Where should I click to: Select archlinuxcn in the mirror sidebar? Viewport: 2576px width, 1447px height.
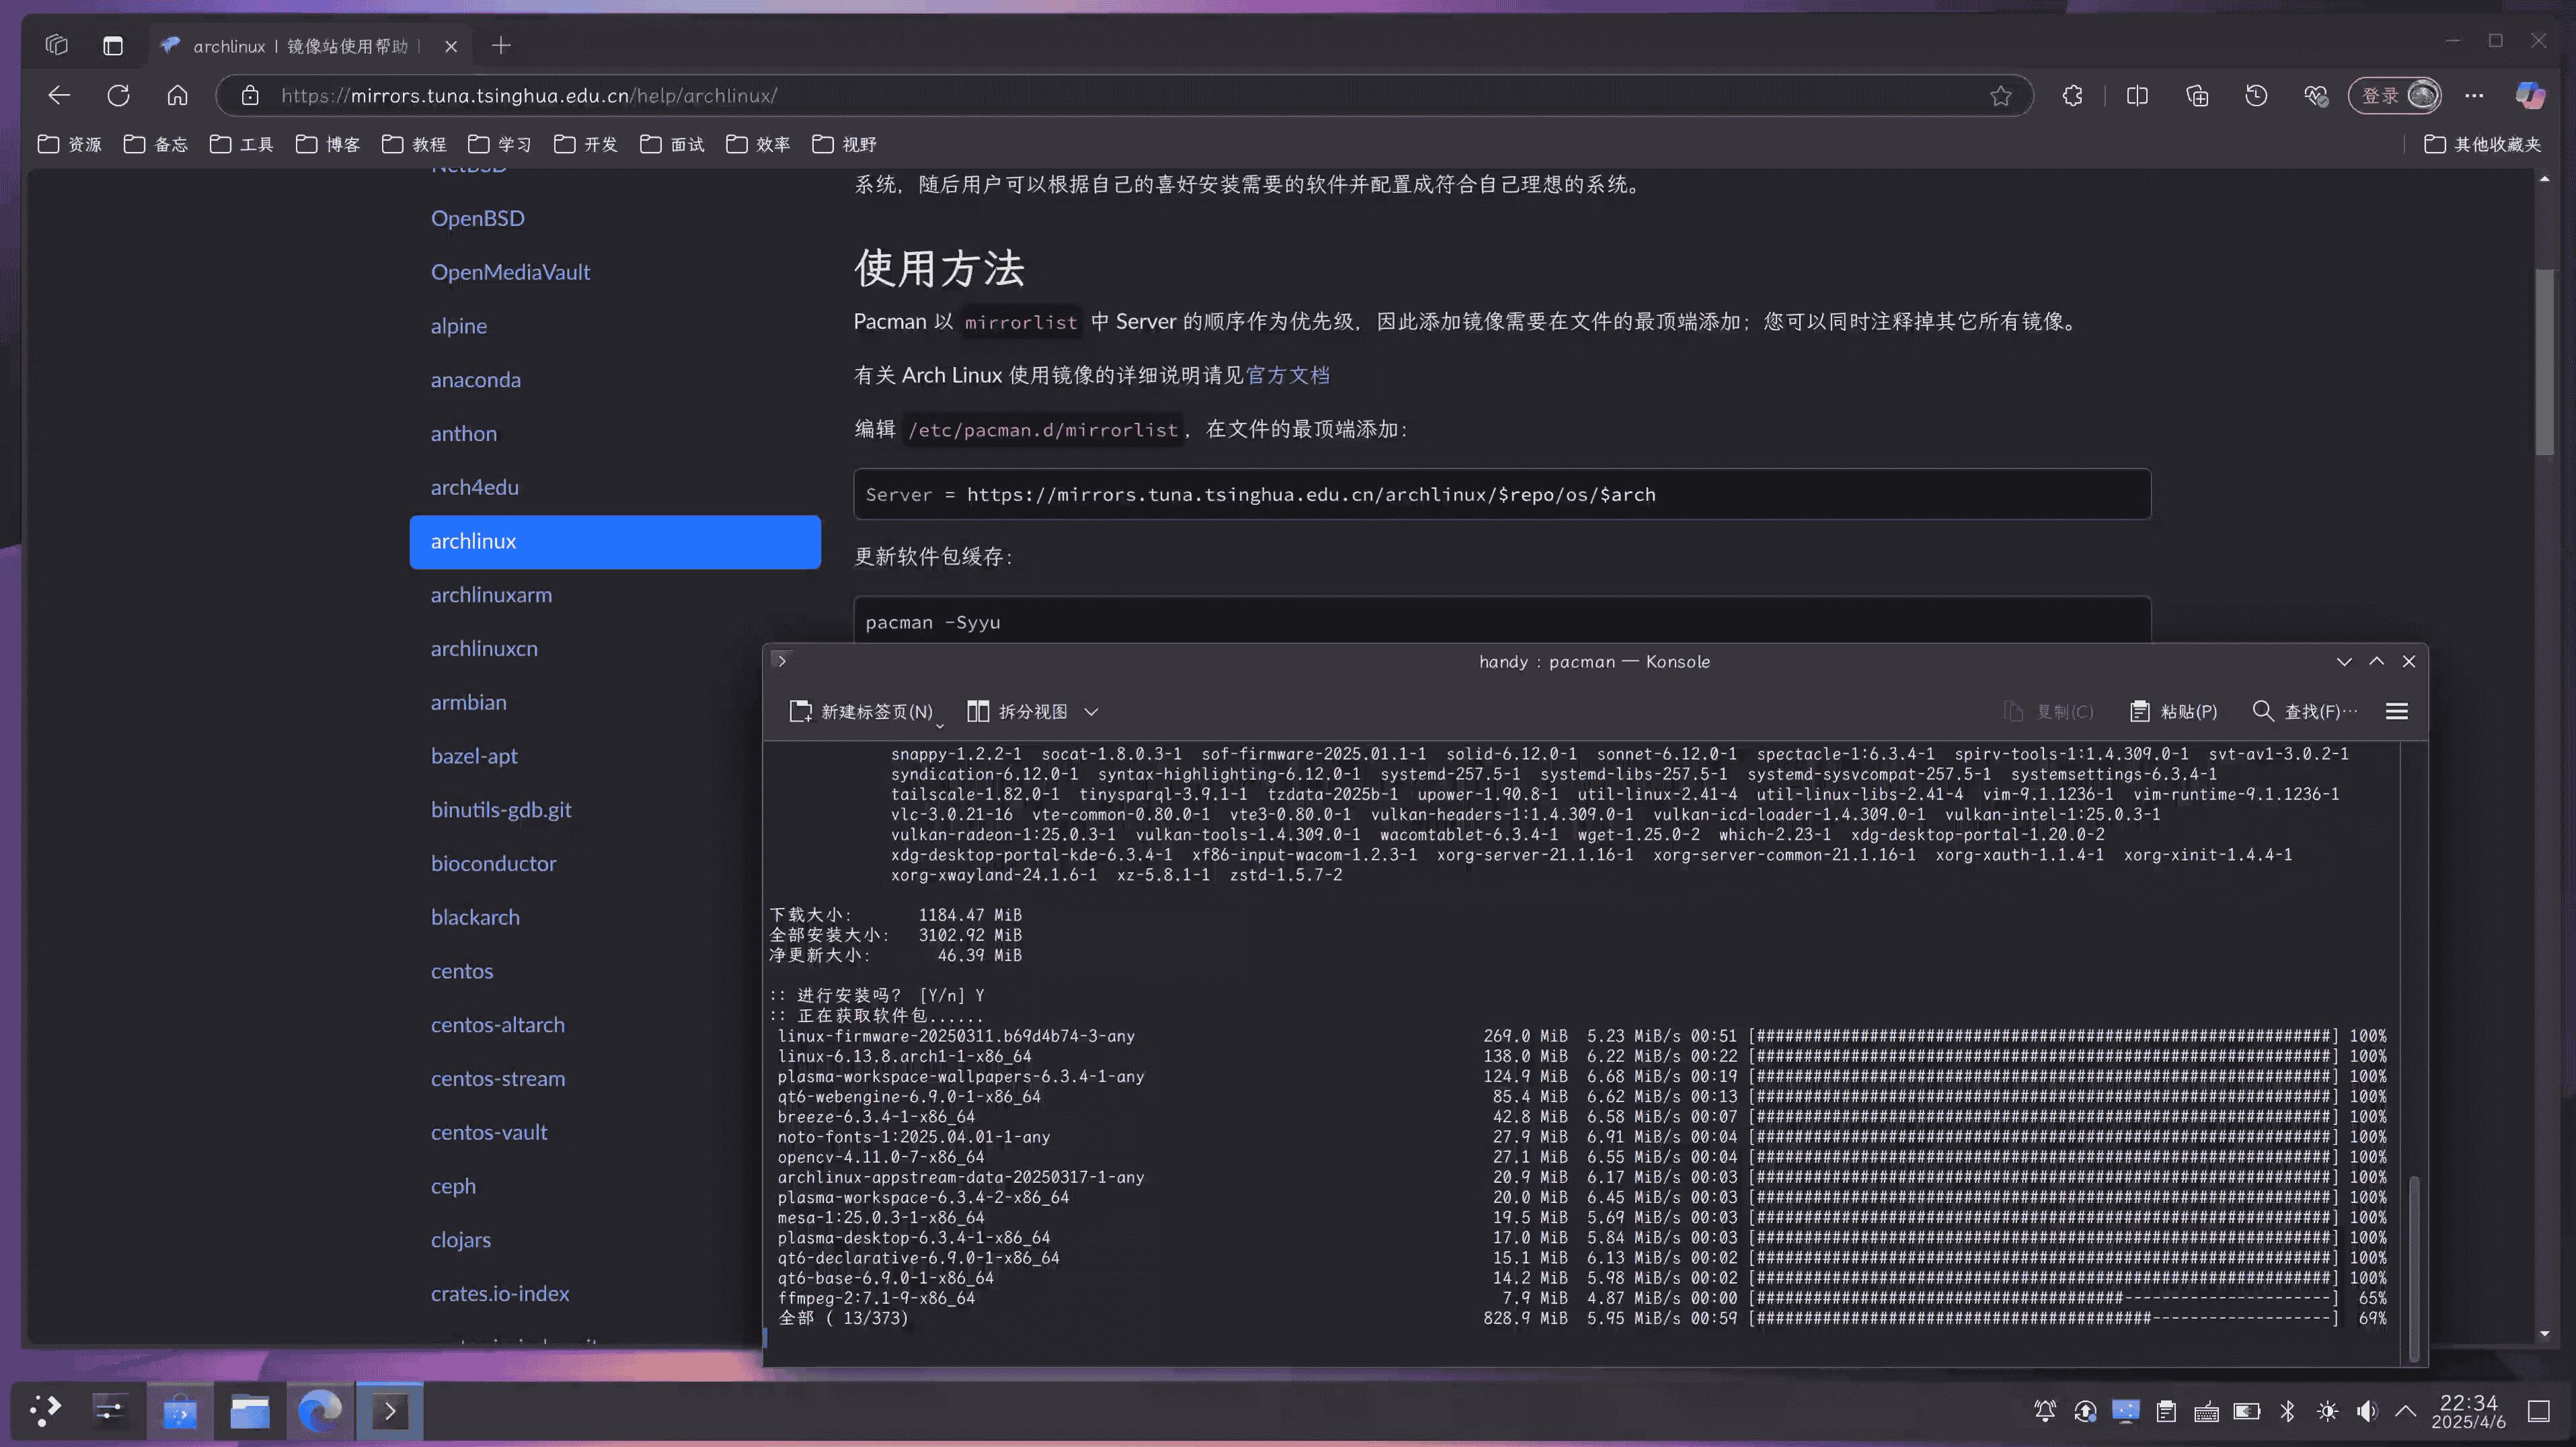tap(484, 648)
